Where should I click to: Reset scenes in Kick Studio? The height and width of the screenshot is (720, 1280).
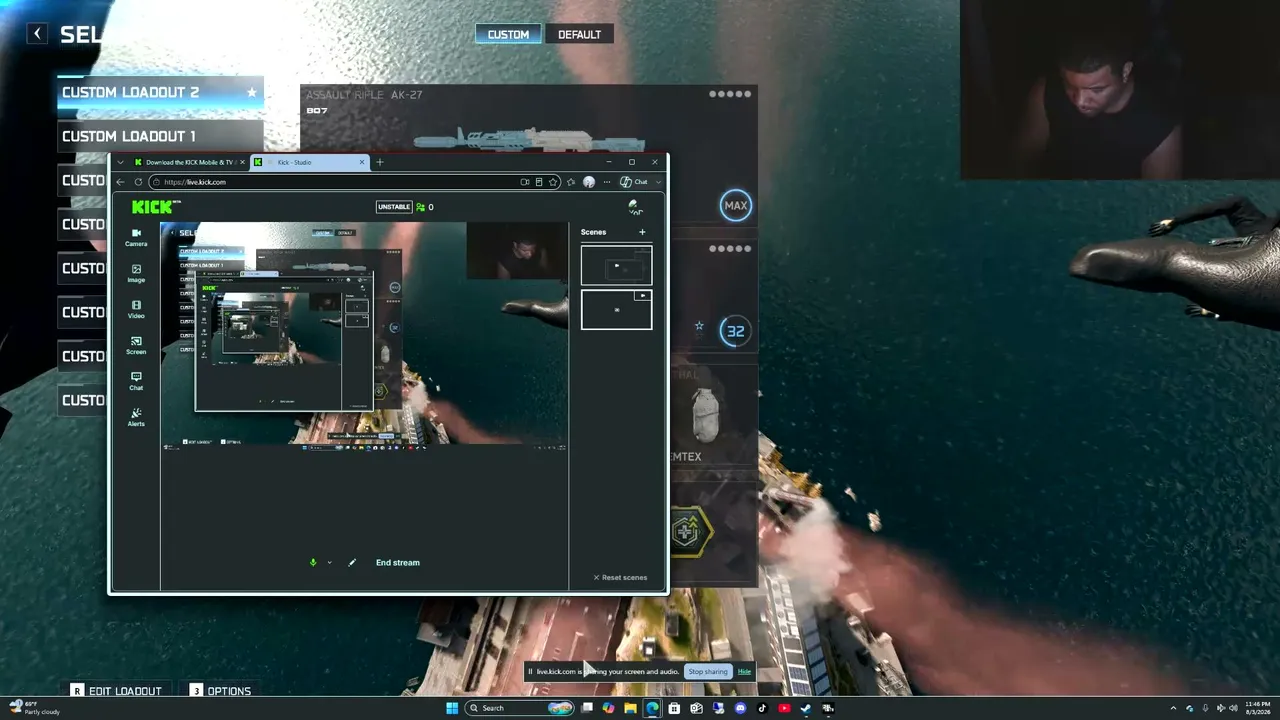[620, 578]
